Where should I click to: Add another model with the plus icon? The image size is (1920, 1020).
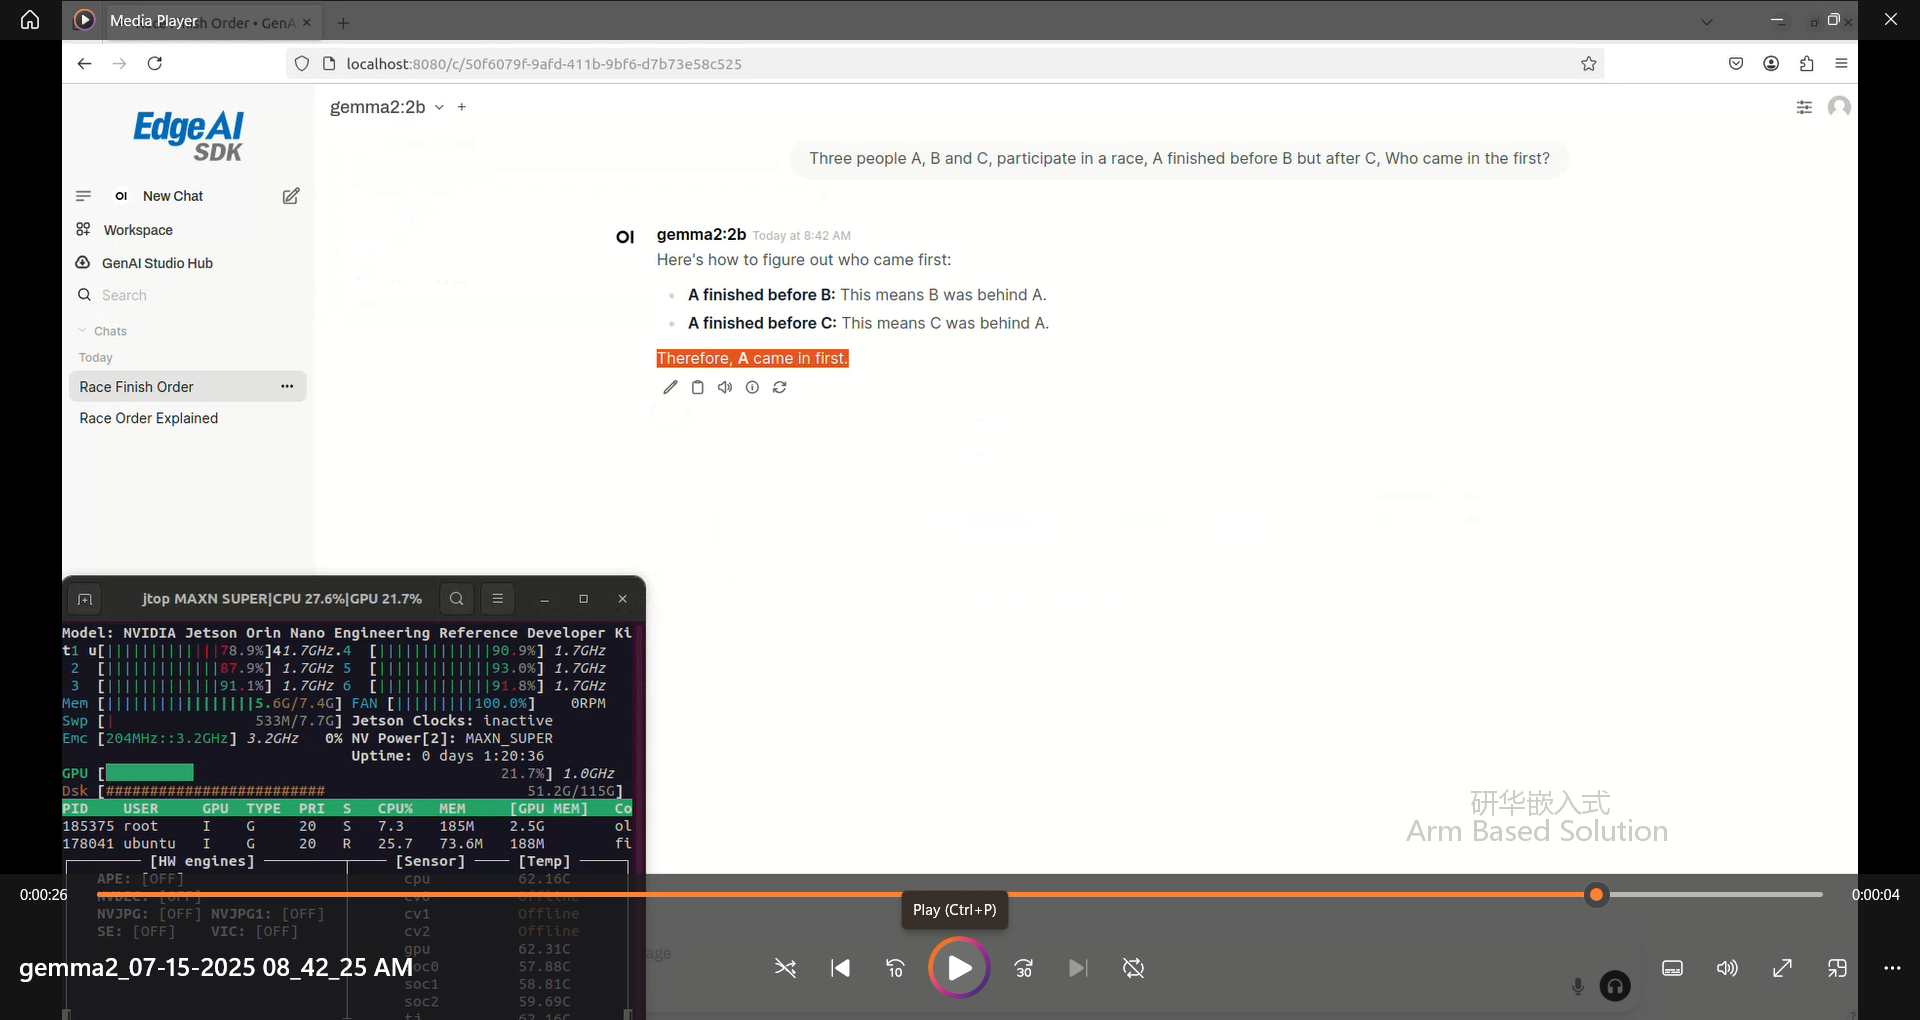[462, 107]
